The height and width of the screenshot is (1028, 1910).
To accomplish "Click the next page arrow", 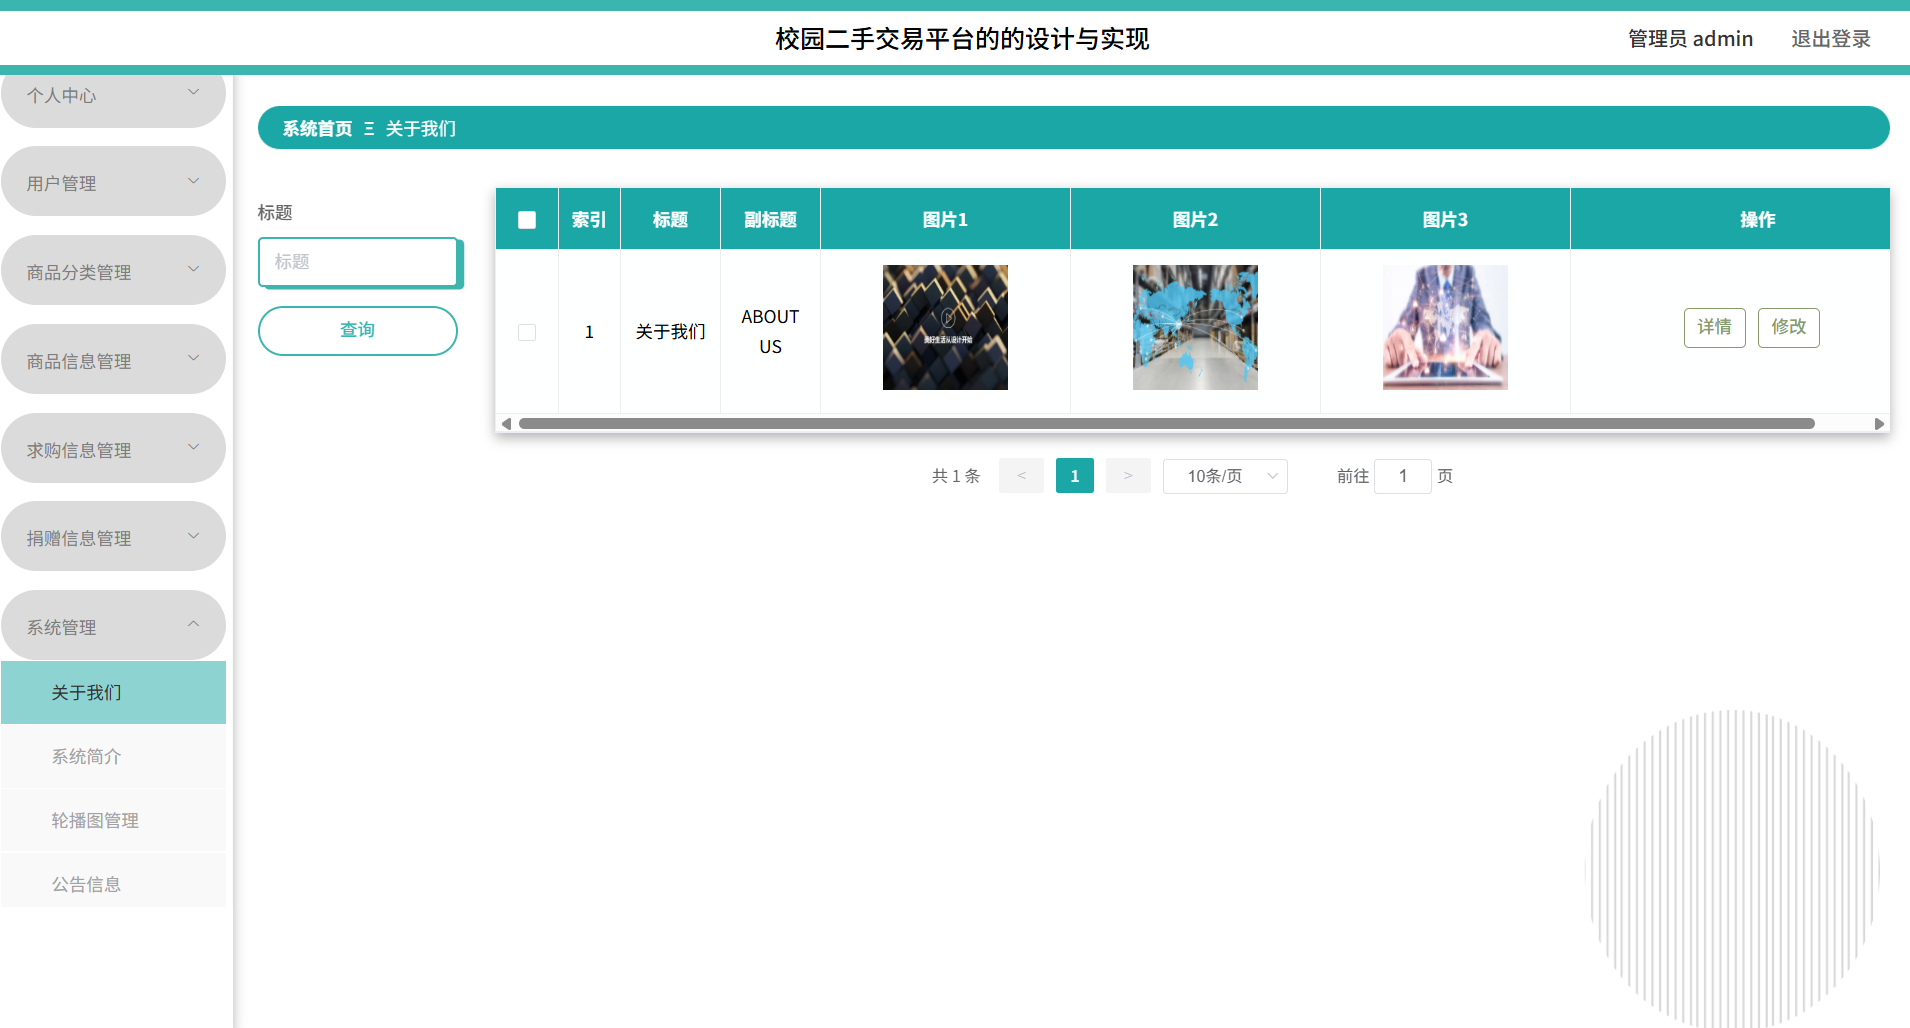I will (1127, 475).
